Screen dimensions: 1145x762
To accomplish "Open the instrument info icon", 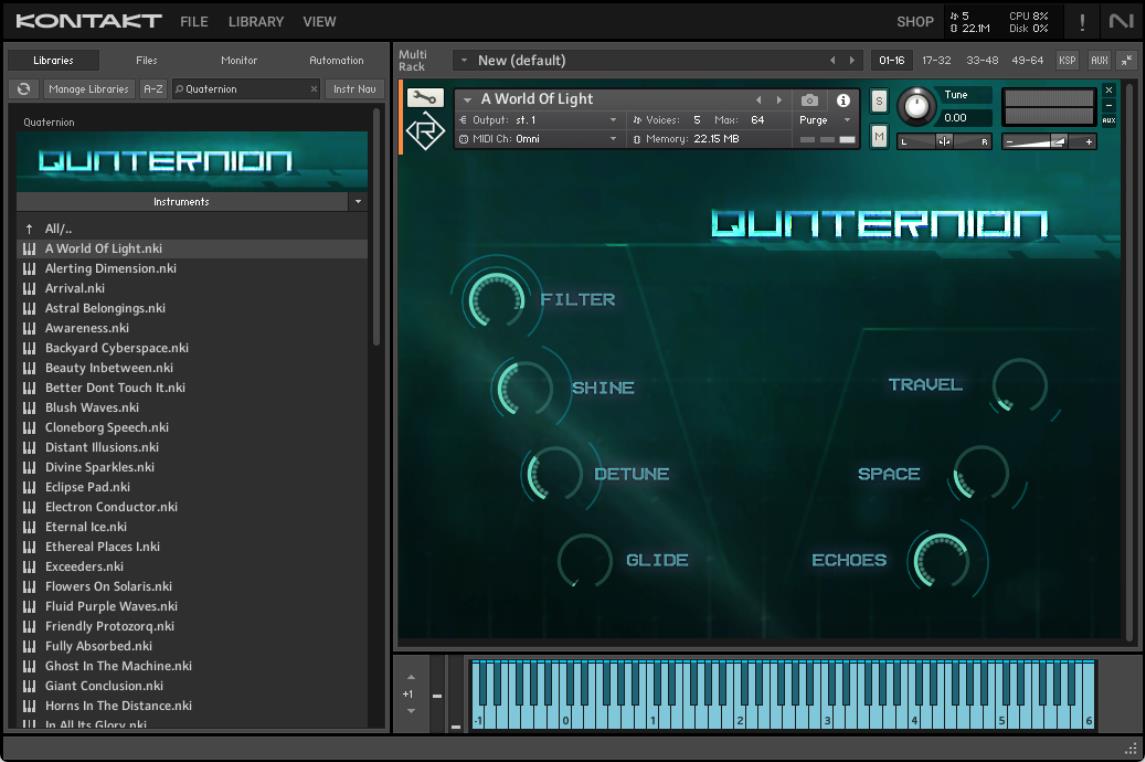I will [x=842, y=100].
